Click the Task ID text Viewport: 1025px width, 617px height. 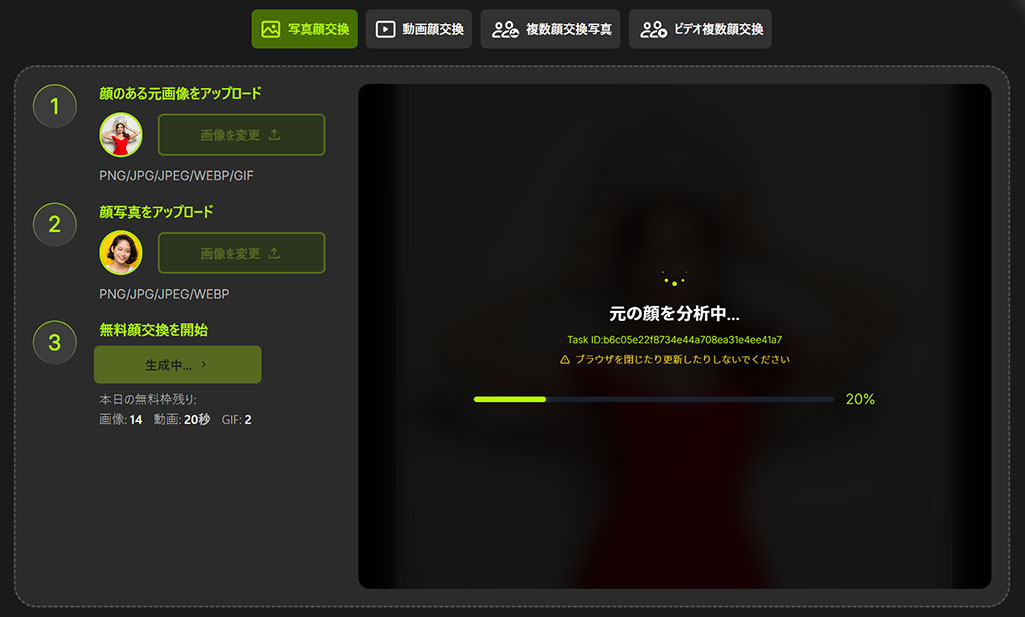(x=674, y=340)
